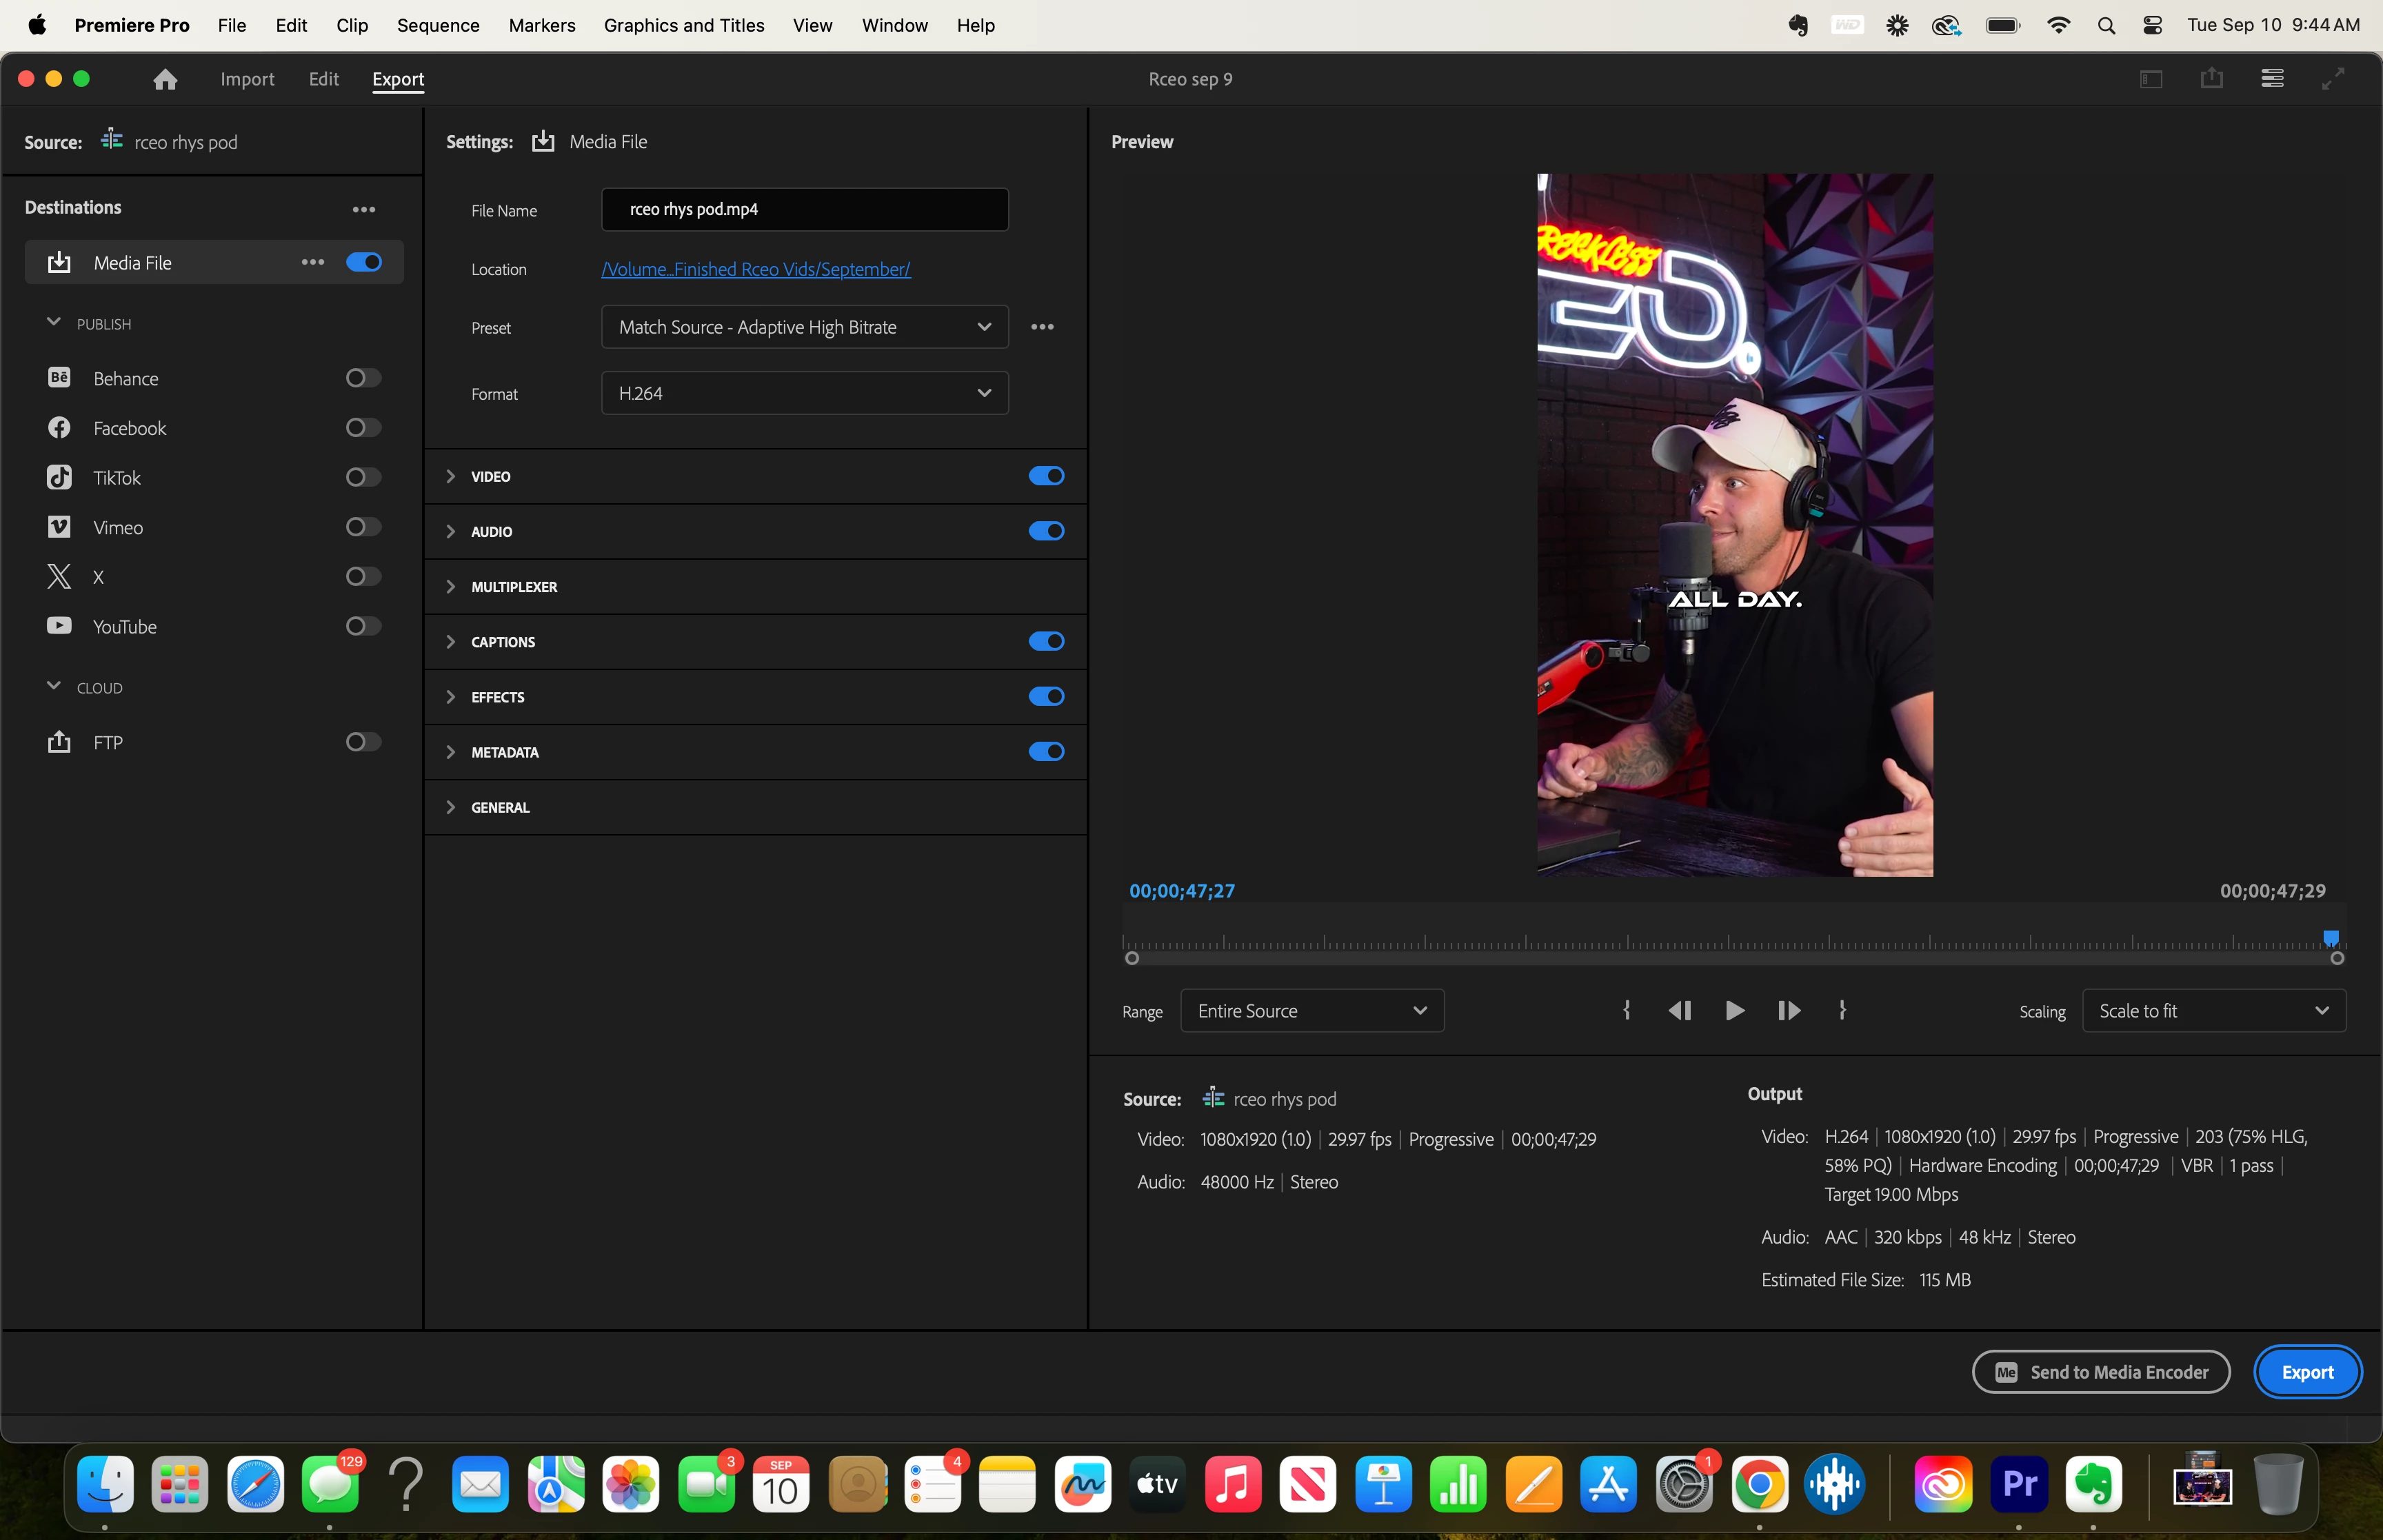Switch to the Import tab
Image resolution: width=2383 pixels, height=1540 pixels.
tap(247, 79)
